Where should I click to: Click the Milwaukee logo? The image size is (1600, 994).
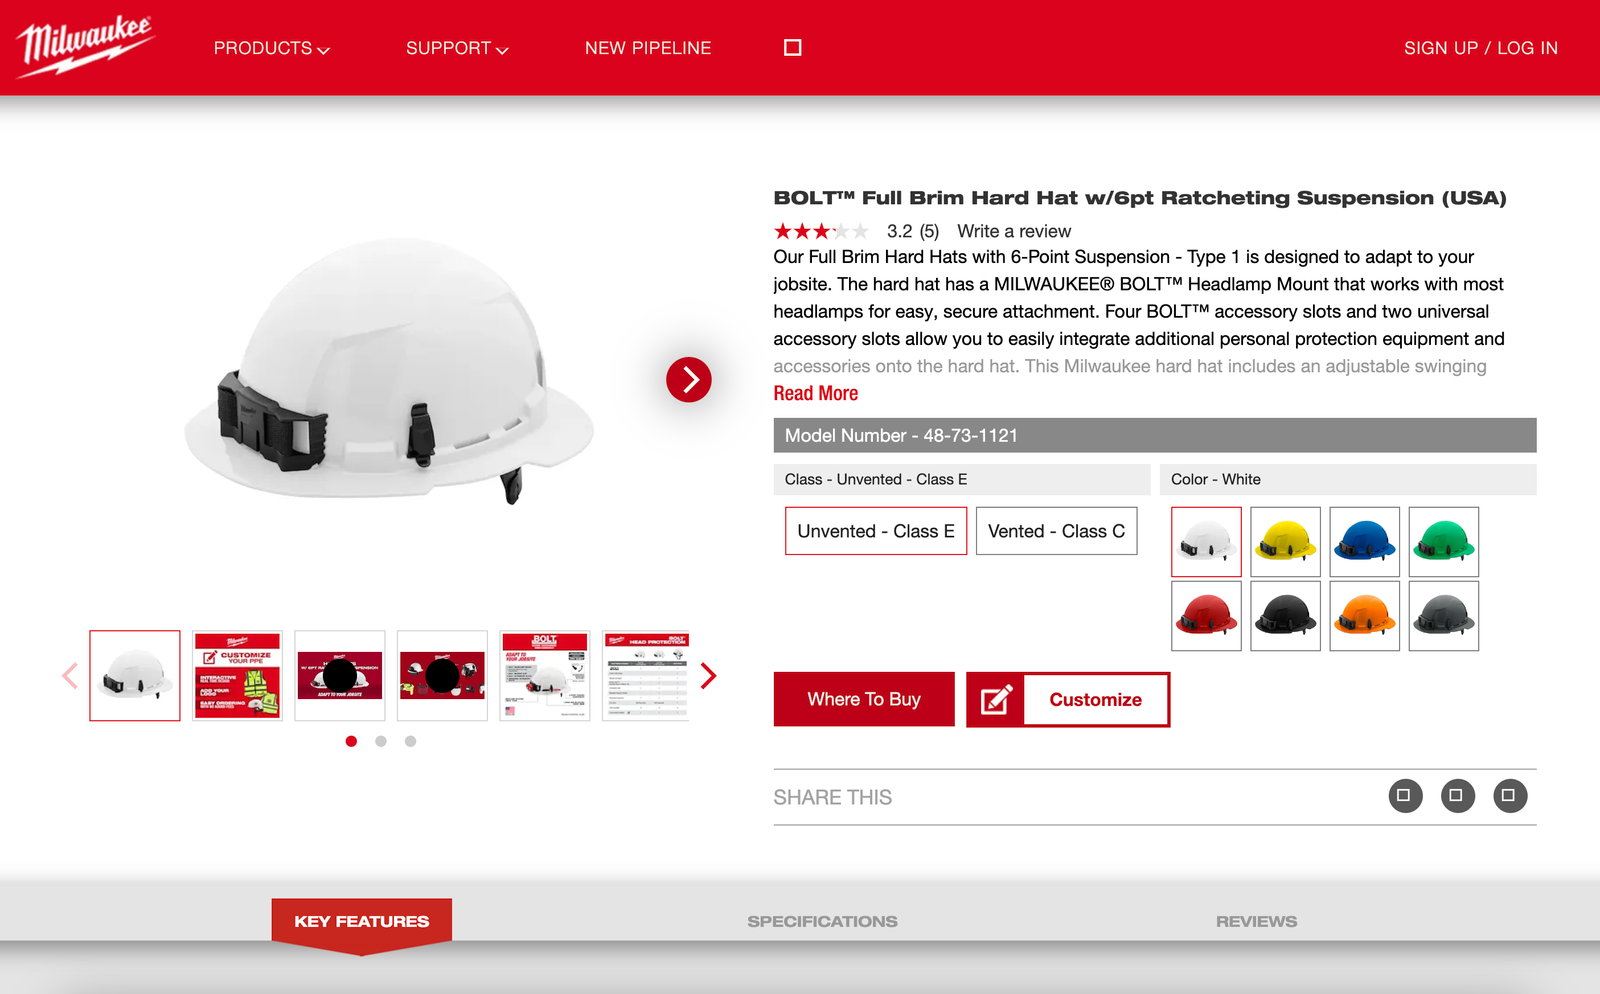[85, 46]
